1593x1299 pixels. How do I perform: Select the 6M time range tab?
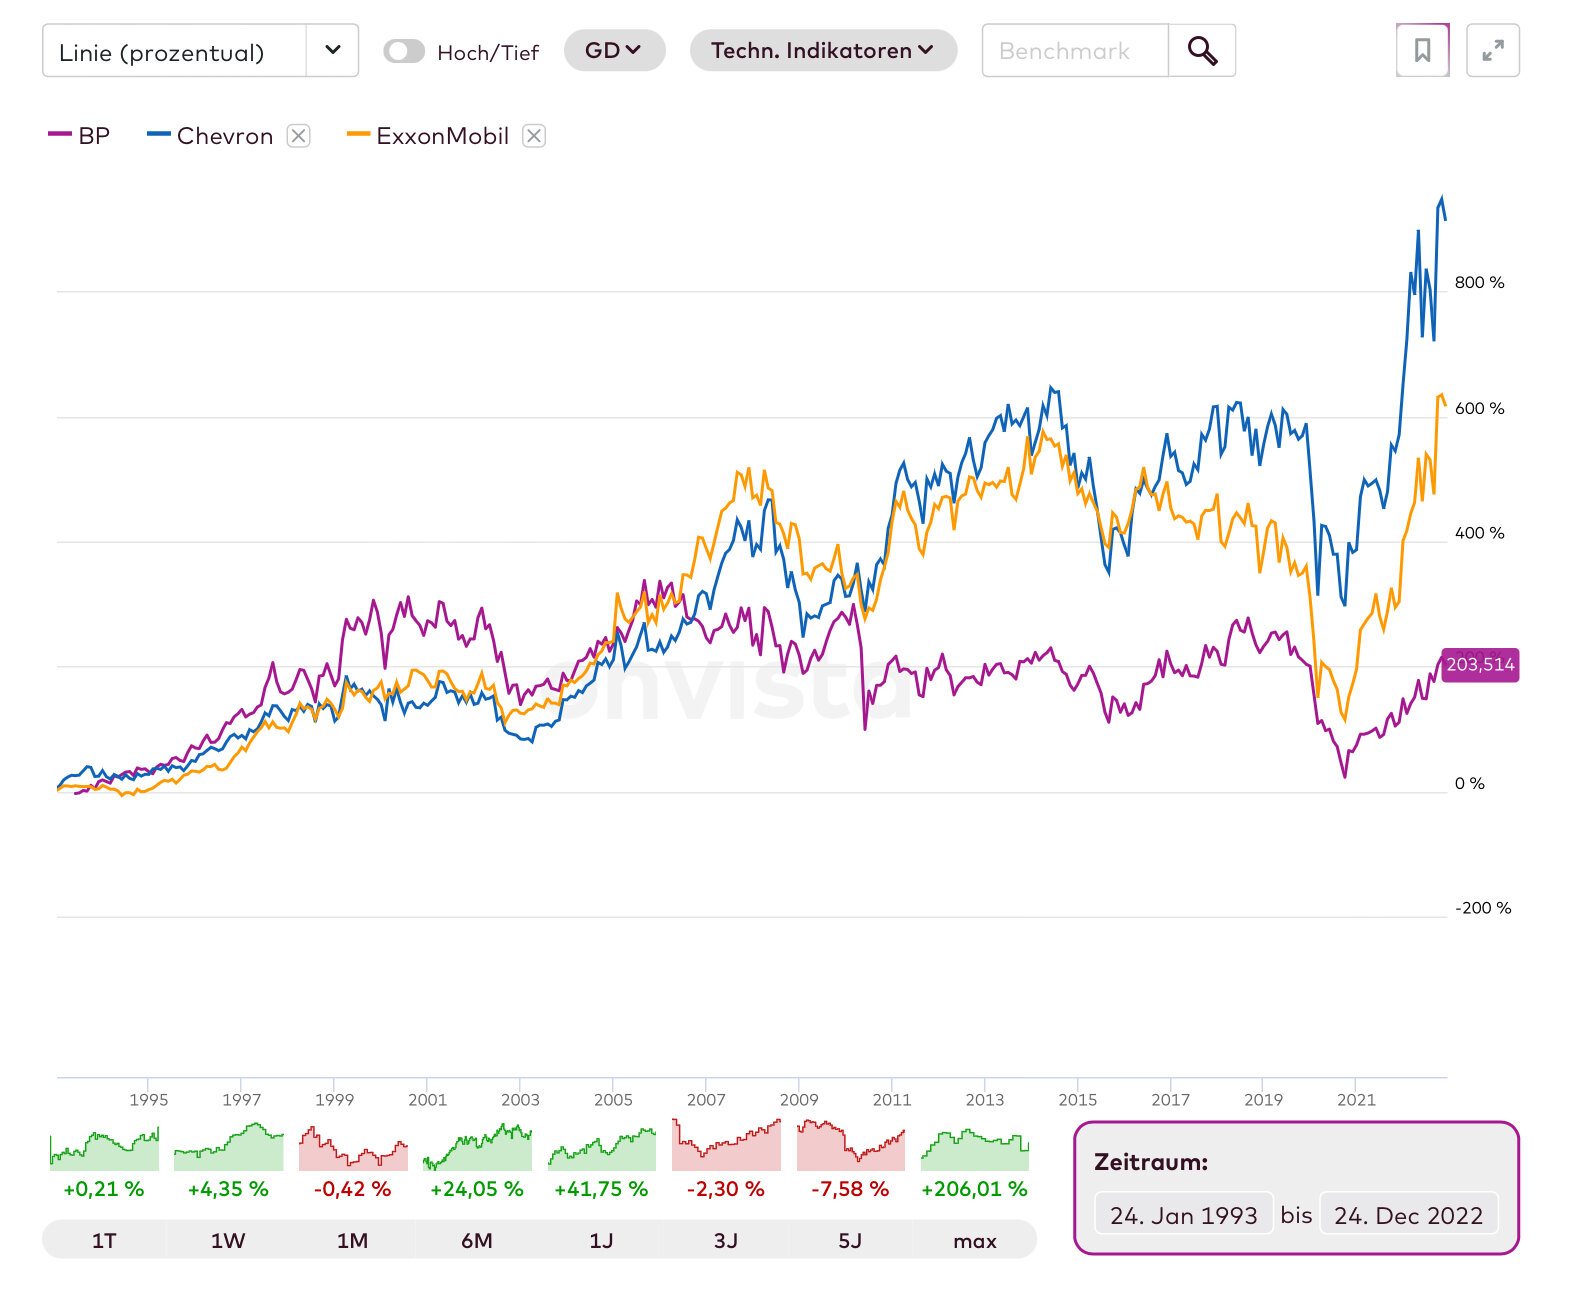tap(477, 1241)
